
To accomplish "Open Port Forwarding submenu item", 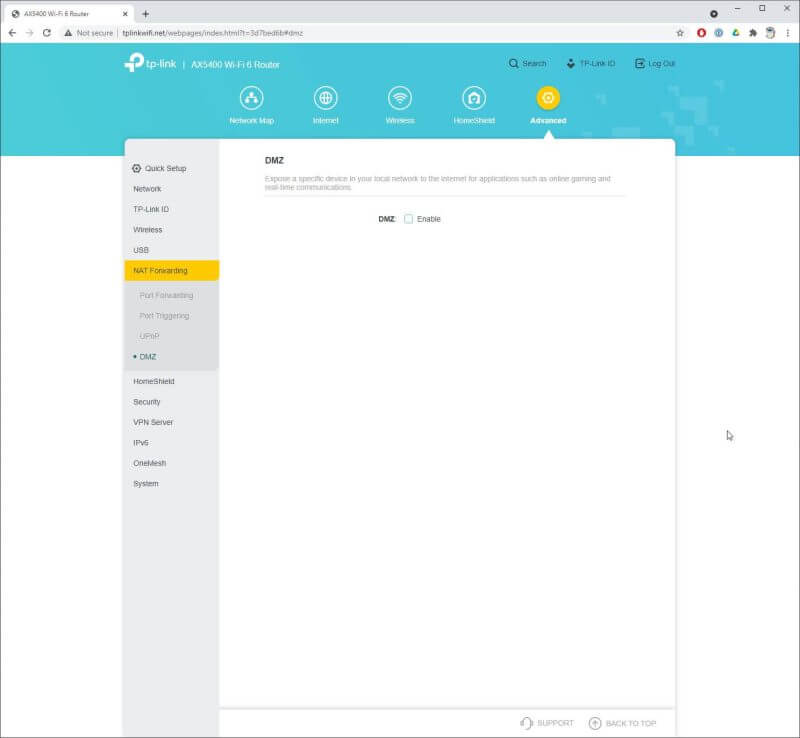I will pyautogui.click(x=166, y=296).
